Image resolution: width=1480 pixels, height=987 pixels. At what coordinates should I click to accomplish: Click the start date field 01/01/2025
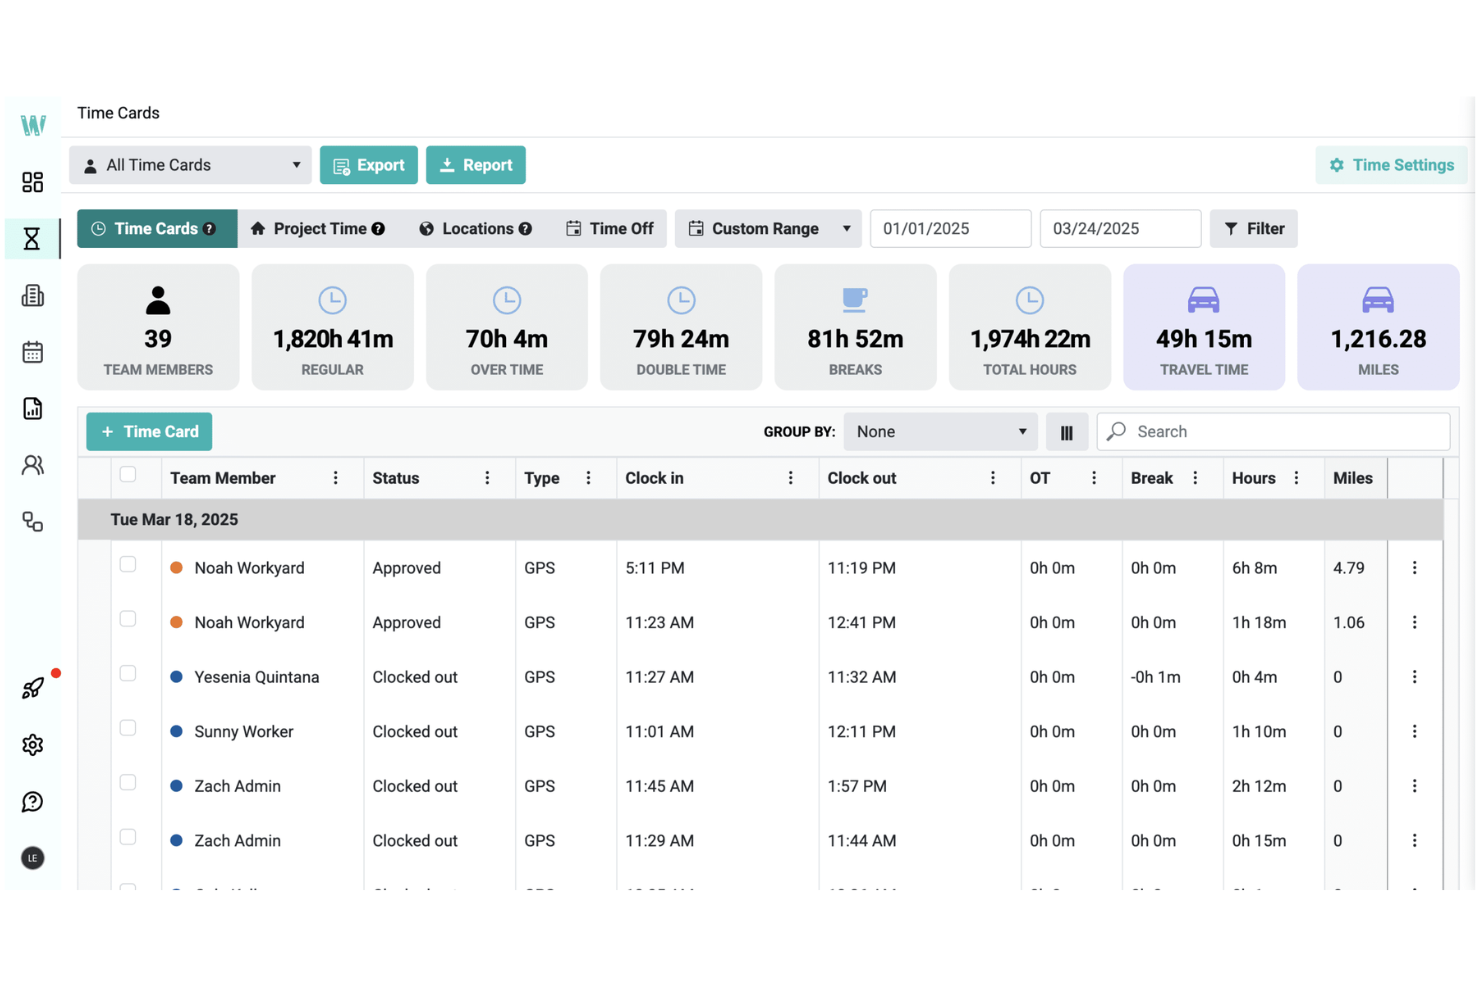951,229
